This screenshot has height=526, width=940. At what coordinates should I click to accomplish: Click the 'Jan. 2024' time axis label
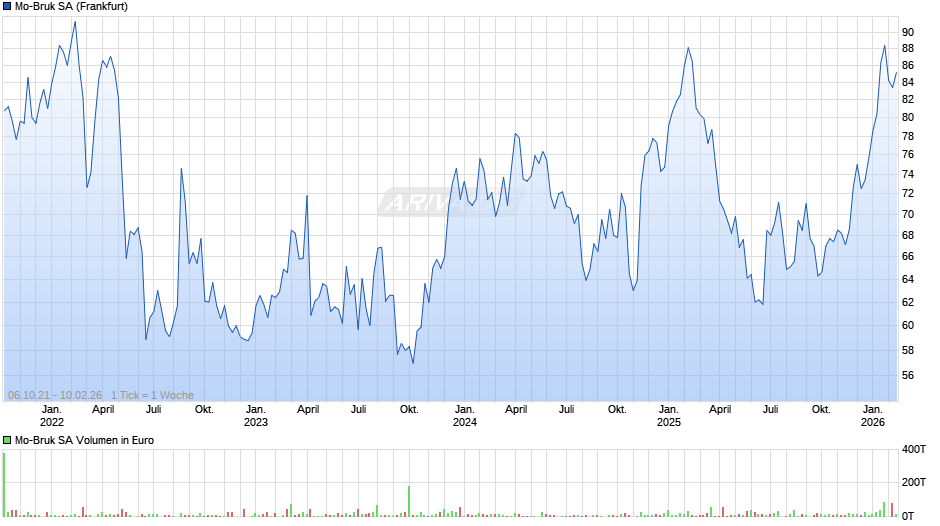(465, 416)
